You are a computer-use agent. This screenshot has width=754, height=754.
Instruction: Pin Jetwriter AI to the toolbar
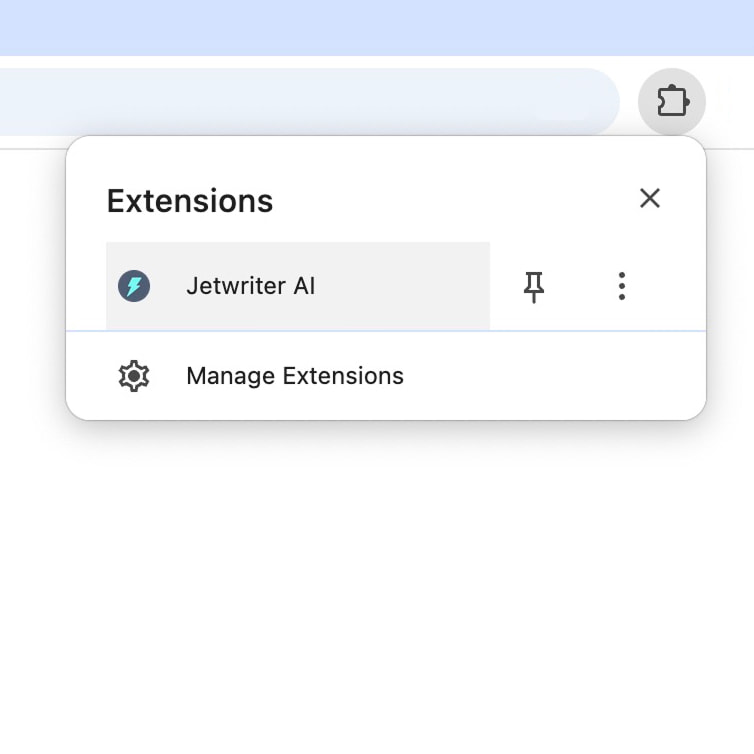(x=534, y=287)
